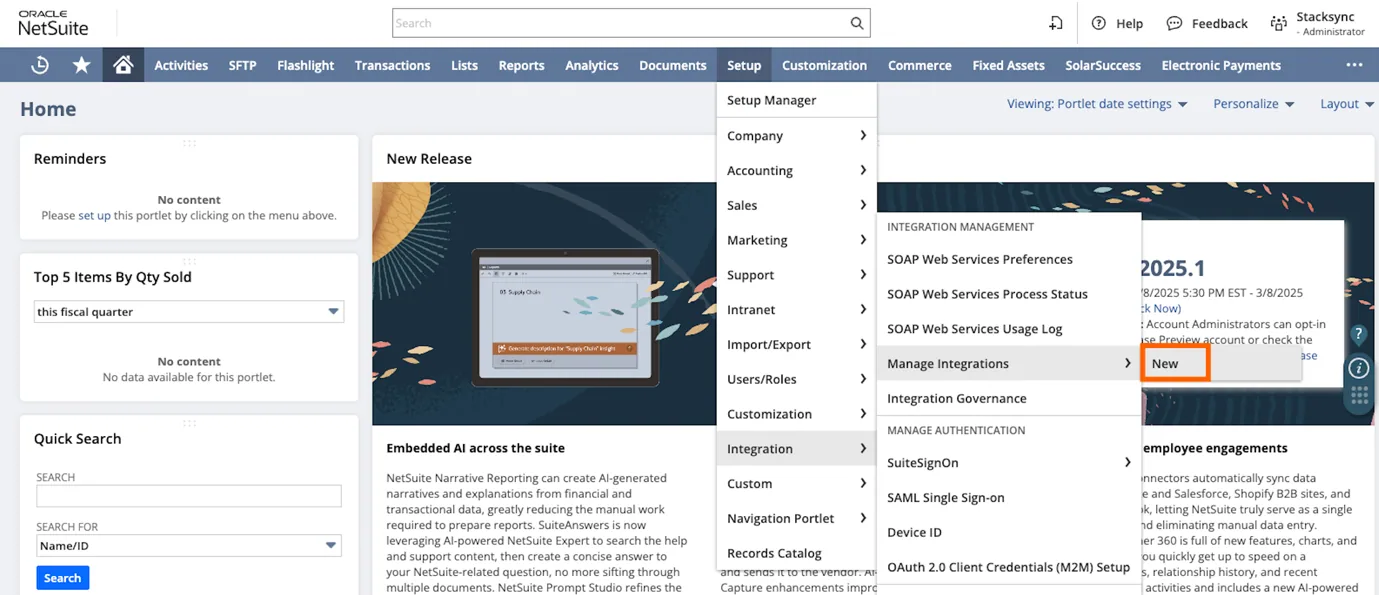Viewport: 1379px width, 595px height.
Task: Click the search magnifier icon
Action: pos(857,23)
